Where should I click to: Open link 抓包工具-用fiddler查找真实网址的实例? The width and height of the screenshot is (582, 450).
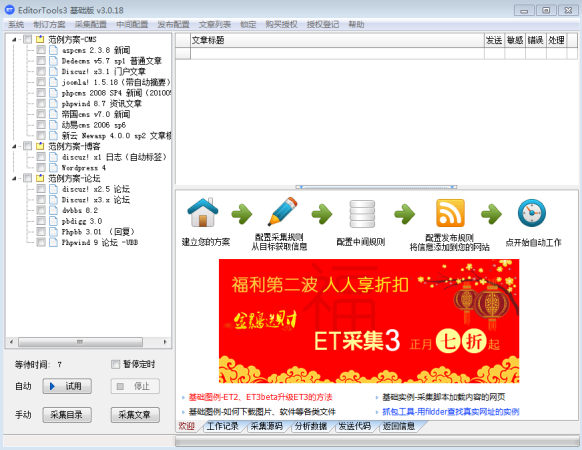pyautogui.click(x=451, y=411)
